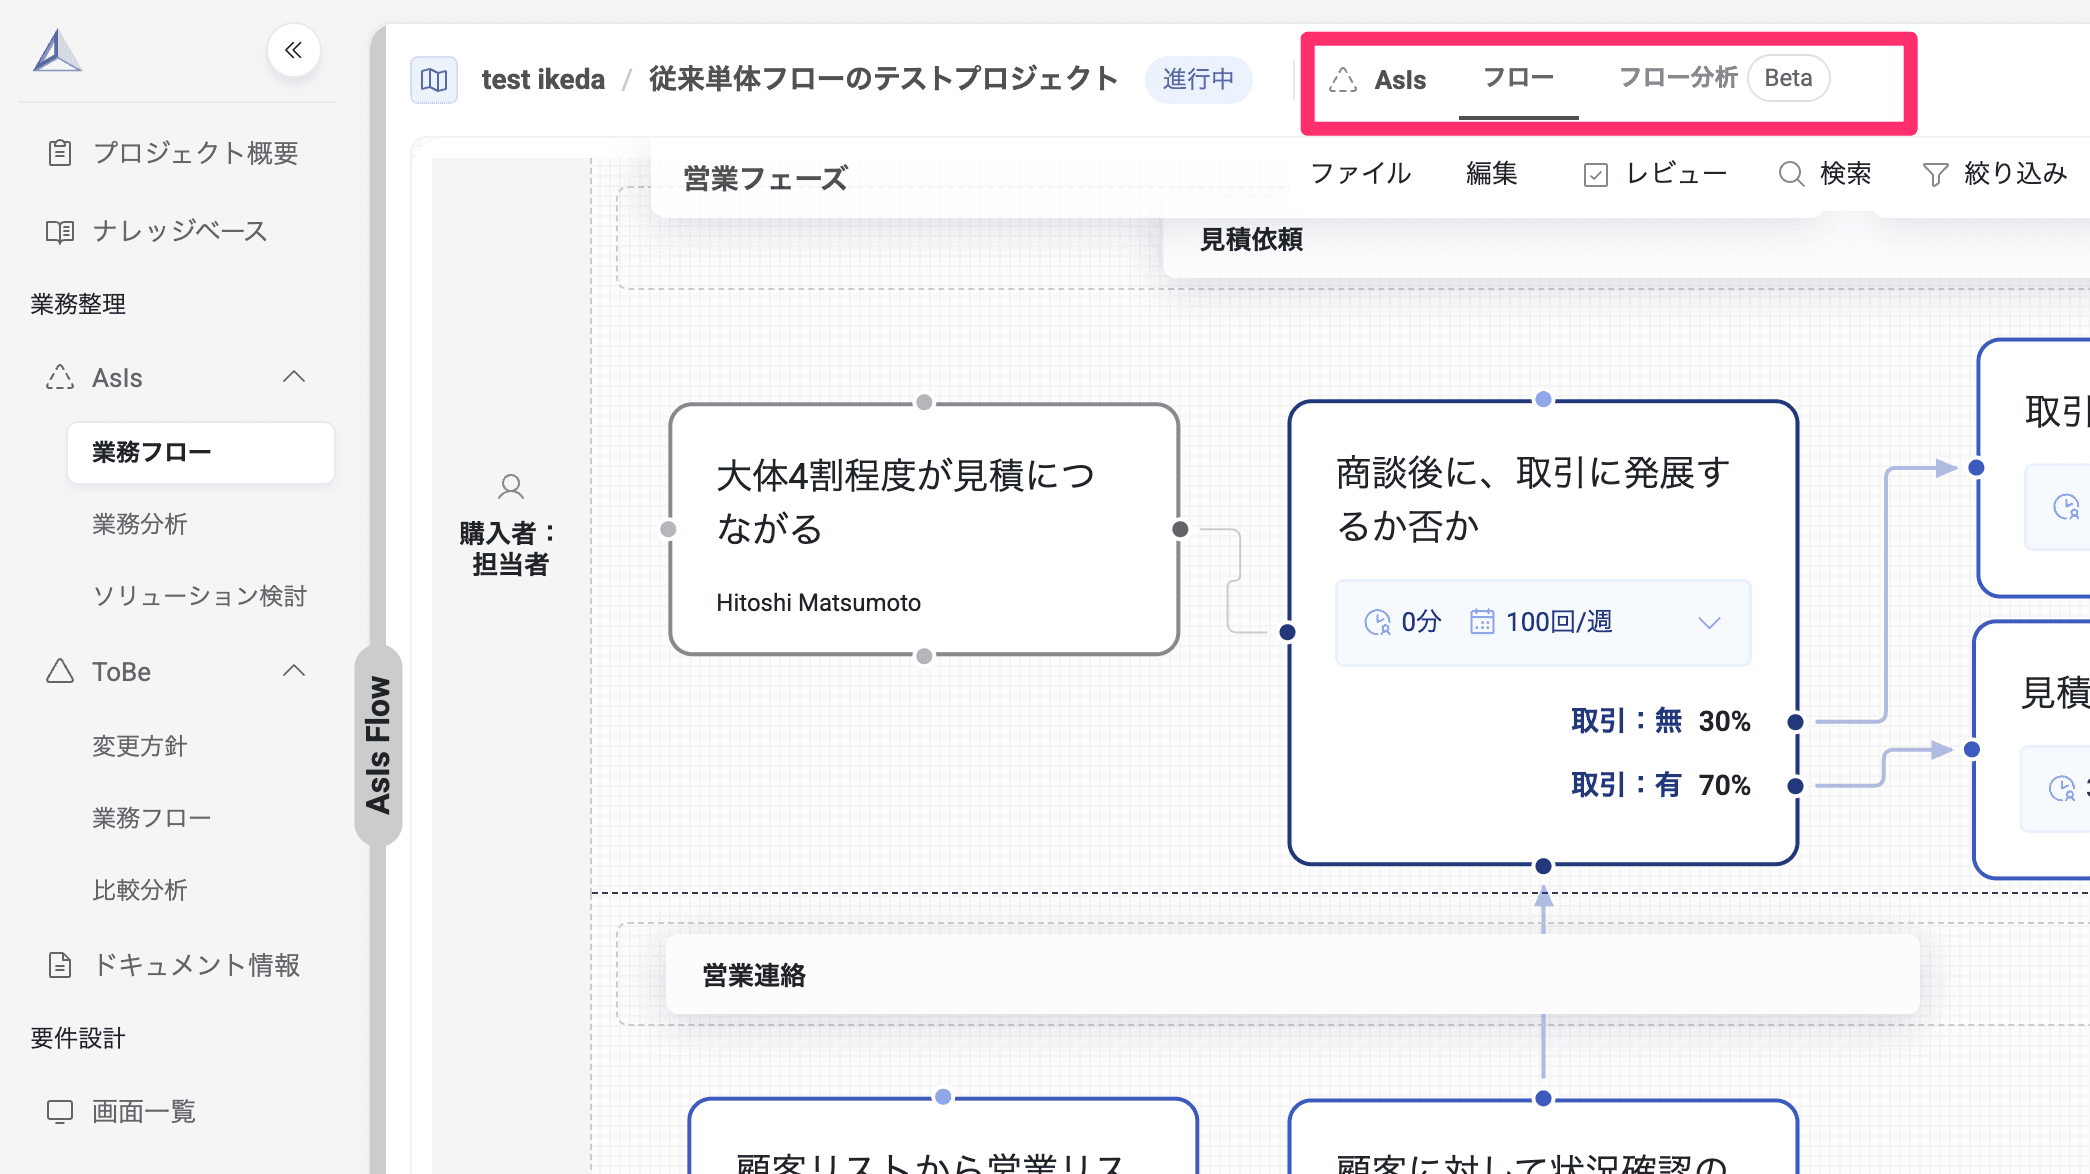2090x1174 pixels.
Task: Open the frequency dropdown inside the 商談後 node
Action: point(1708,622)
